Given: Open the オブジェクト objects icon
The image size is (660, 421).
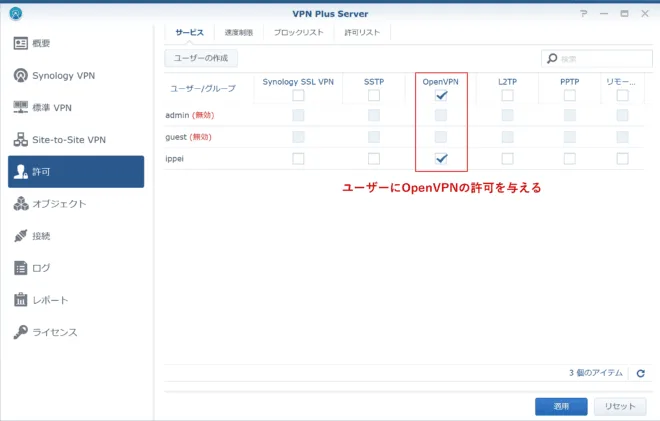Looking at the screenshot, I should point(21,204).
